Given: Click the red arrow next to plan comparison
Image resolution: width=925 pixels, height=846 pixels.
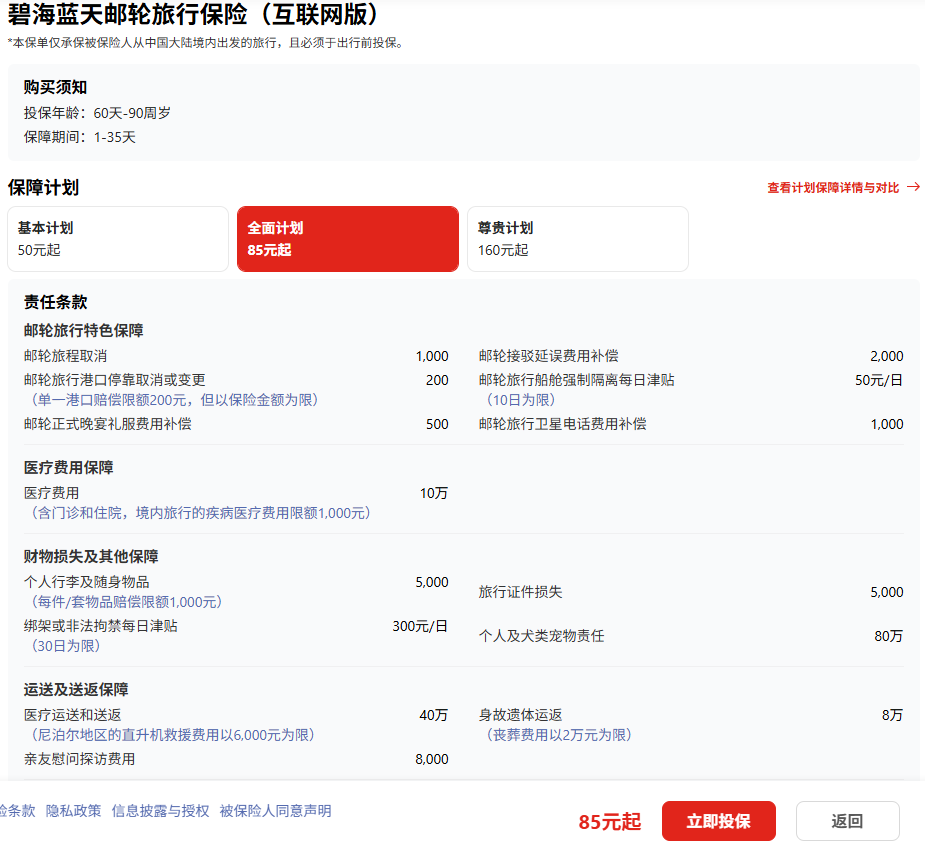Looking at the screenshot, I should click(913, 187).
